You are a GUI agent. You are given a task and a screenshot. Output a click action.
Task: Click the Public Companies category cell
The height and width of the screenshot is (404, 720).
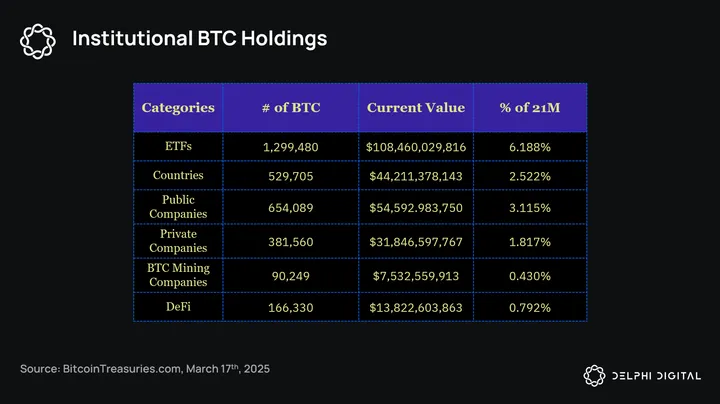click(178, 206)
